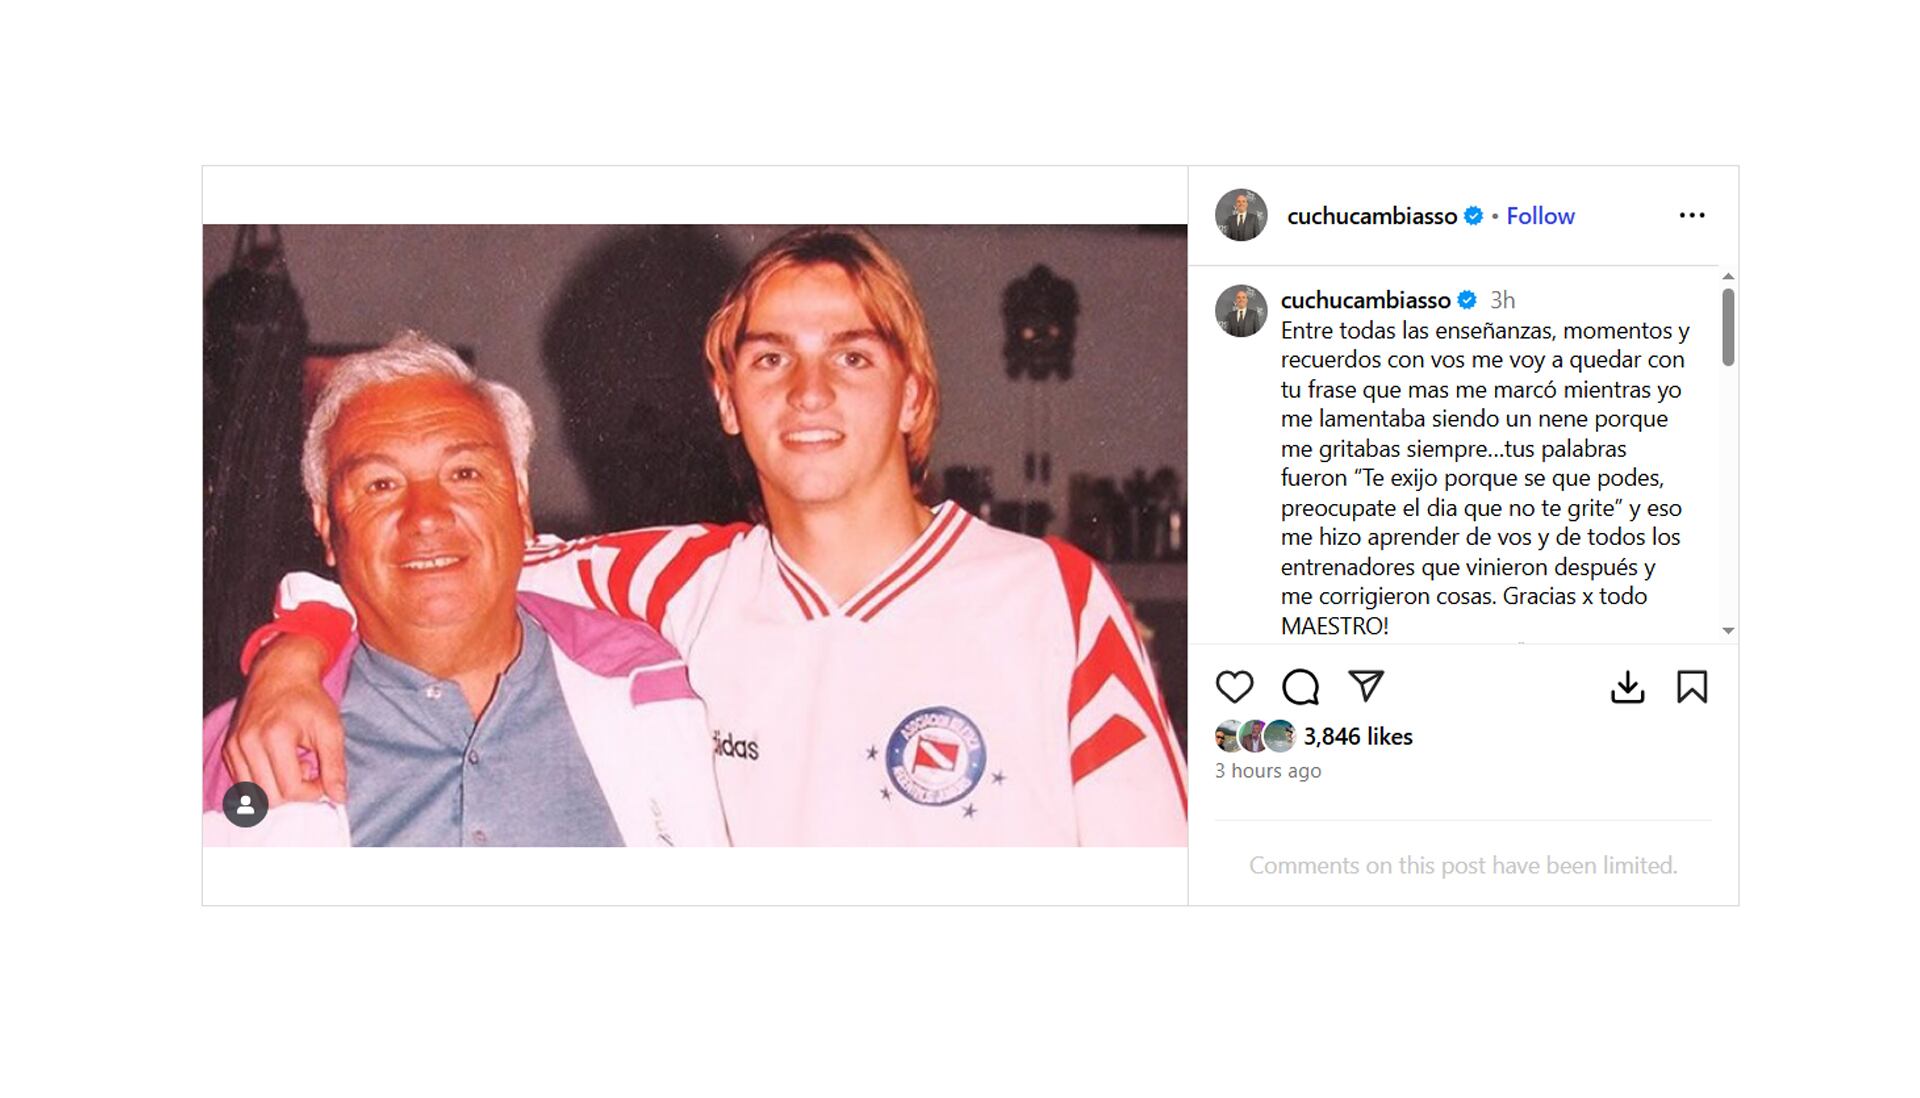Viewport: 1920px width, 1098px height.
Task: Open comments with the speech bubble icon
Action: tap(1300, 687)
